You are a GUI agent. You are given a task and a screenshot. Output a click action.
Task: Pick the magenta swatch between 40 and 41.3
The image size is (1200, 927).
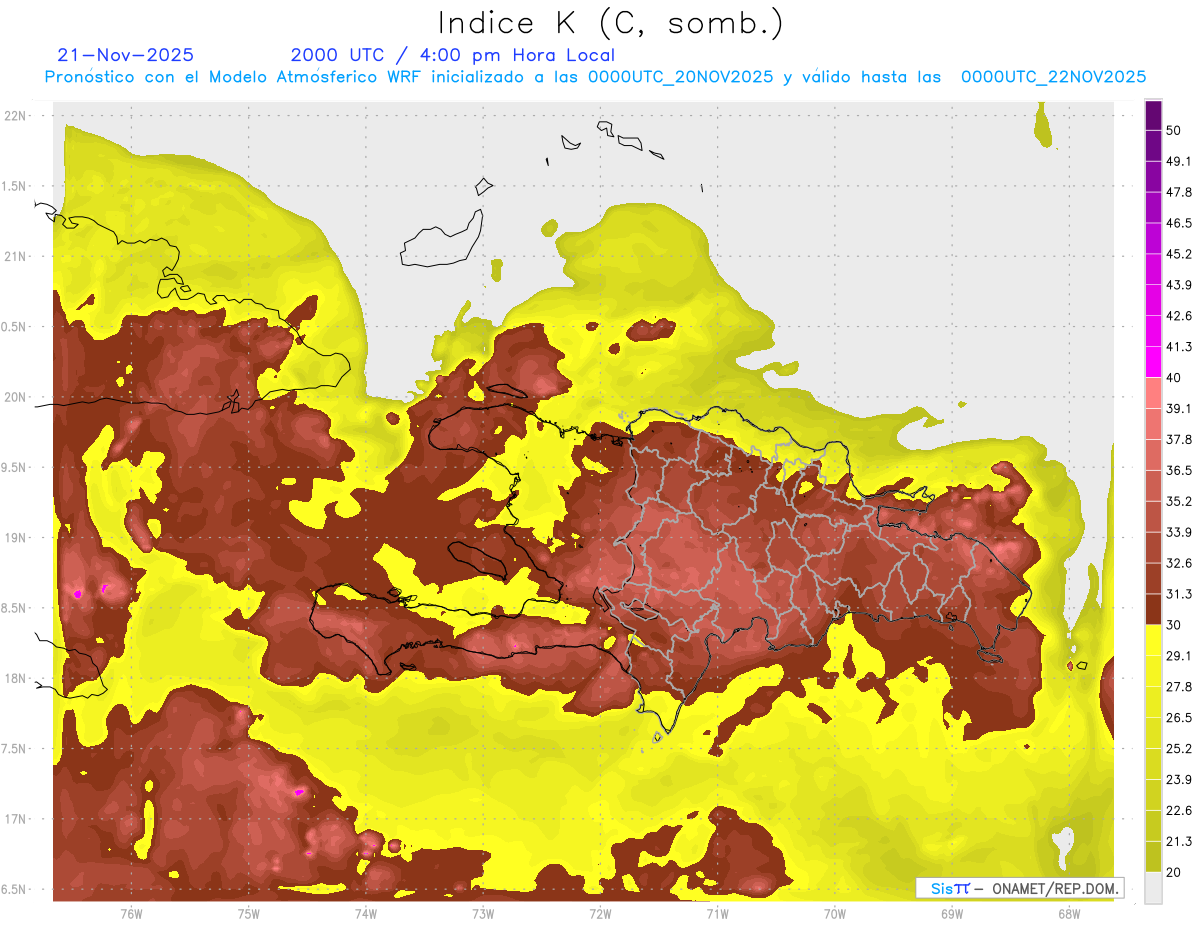point(1153,362)
